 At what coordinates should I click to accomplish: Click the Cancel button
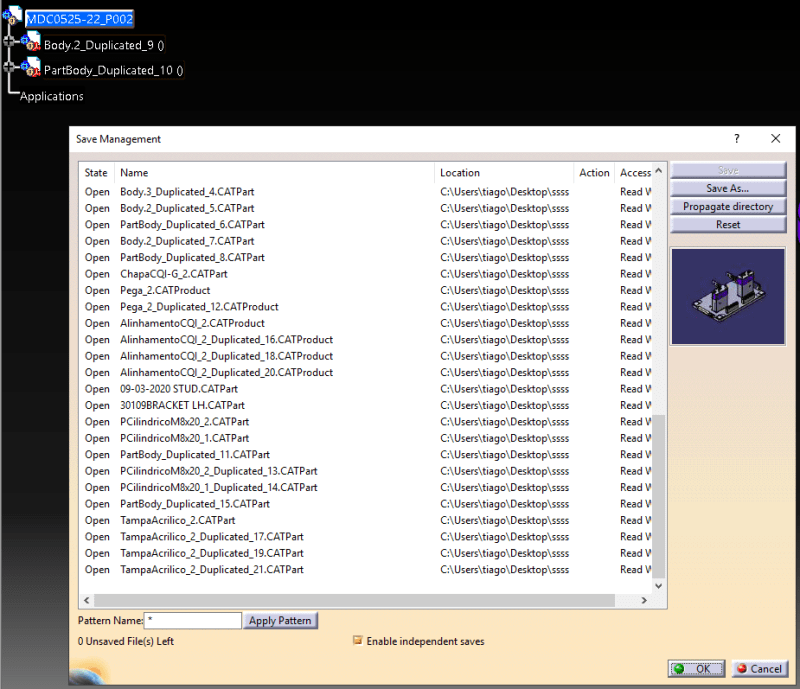760,669
